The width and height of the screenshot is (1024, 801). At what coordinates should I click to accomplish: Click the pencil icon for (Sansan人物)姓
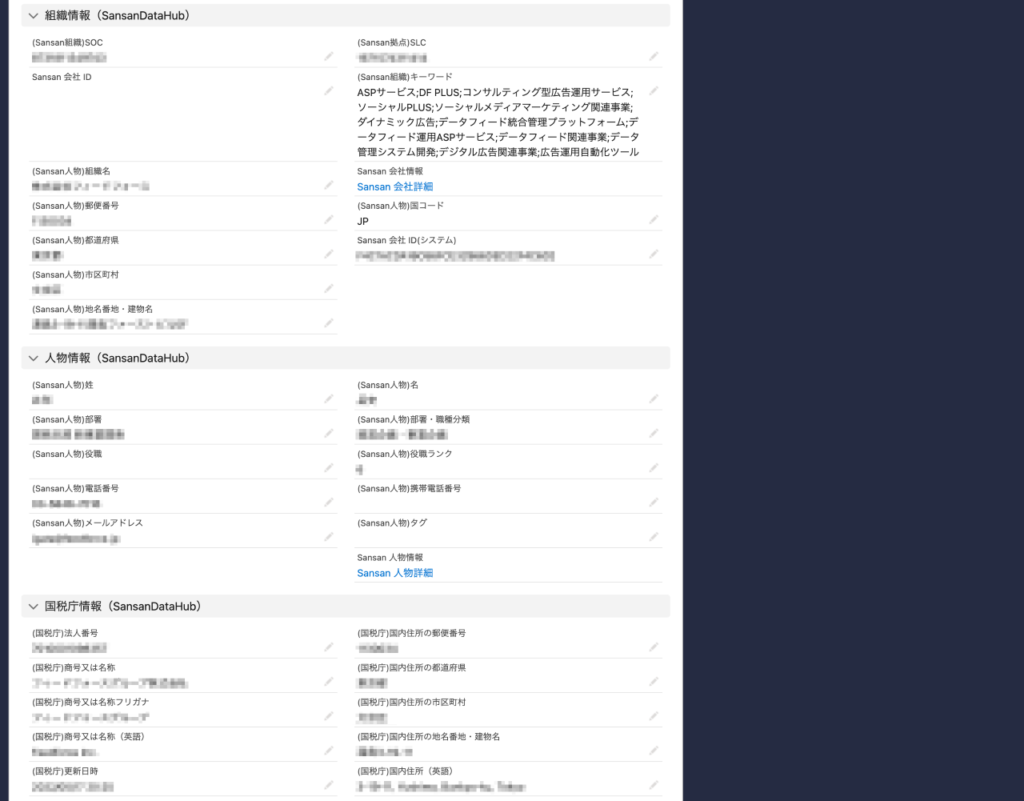tap(328, 400)
